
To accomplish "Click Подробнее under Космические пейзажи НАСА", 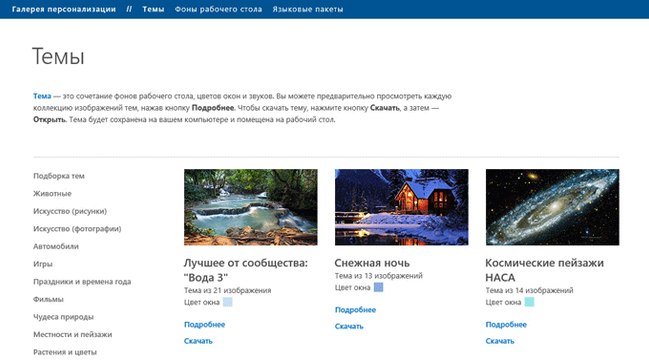I will tap(506, 324).
